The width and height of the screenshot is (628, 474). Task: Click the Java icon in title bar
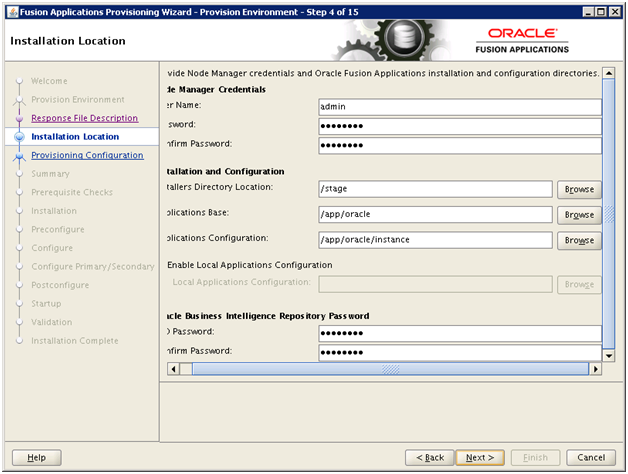pyautogui.click(x=12, y=12)
